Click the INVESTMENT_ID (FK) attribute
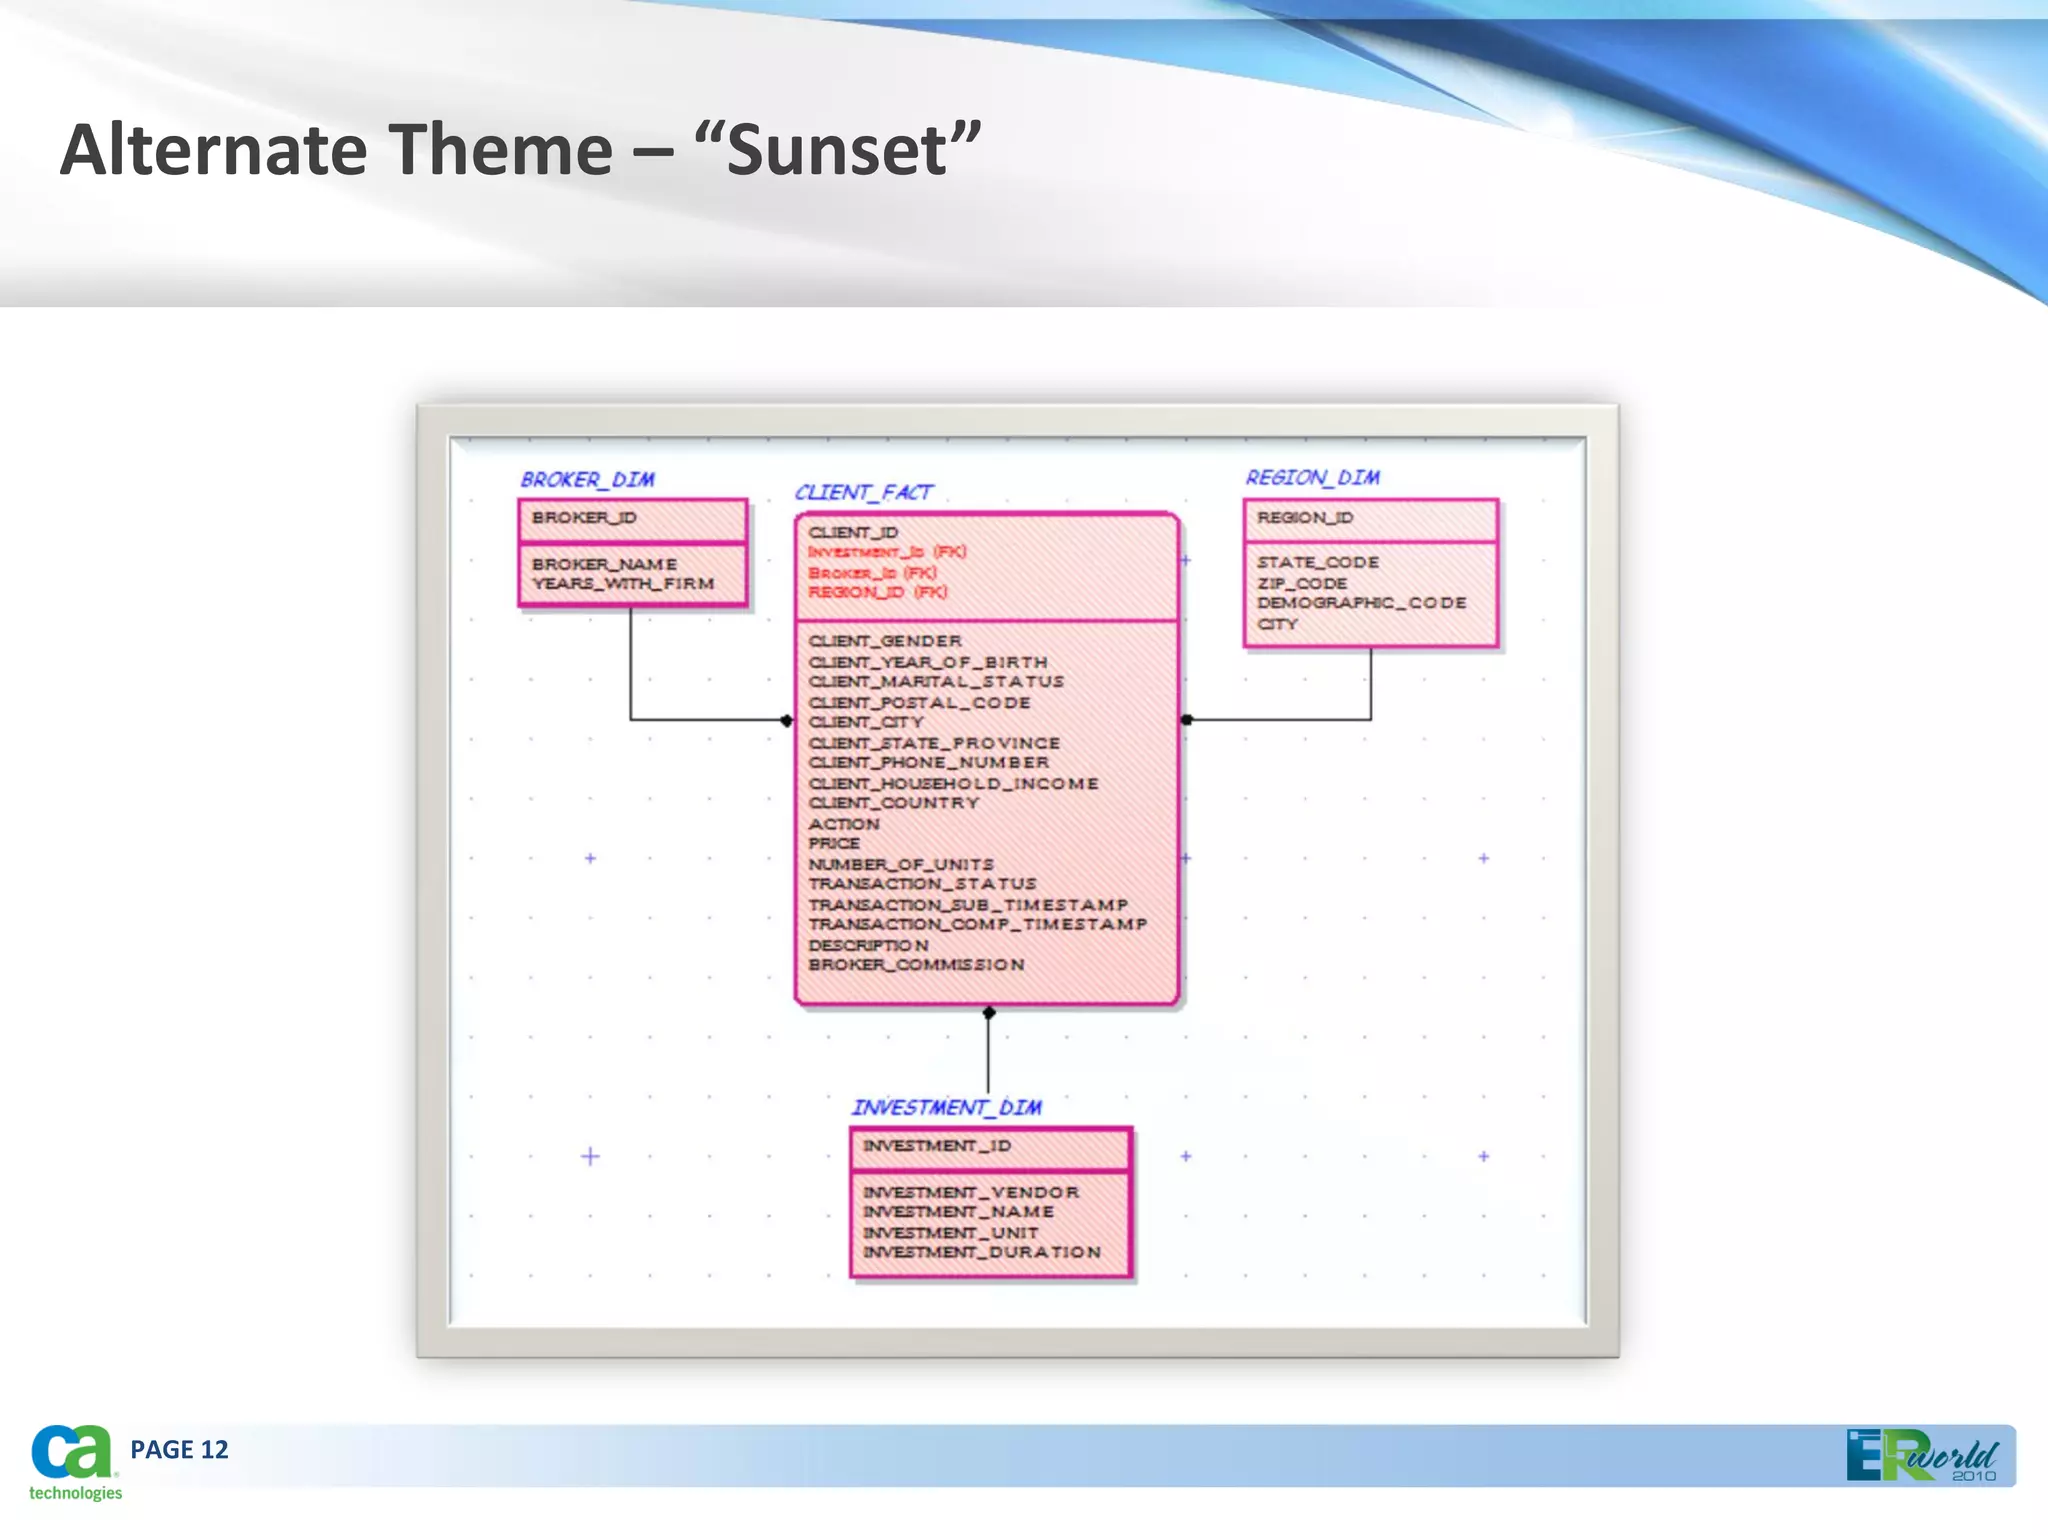 click(887, 552)
